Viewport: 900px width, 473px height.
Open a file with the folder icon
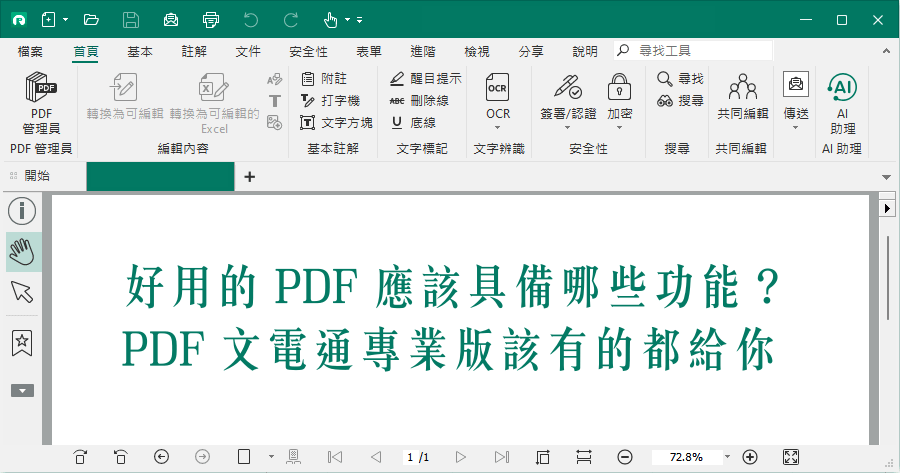tap(91, 20)
